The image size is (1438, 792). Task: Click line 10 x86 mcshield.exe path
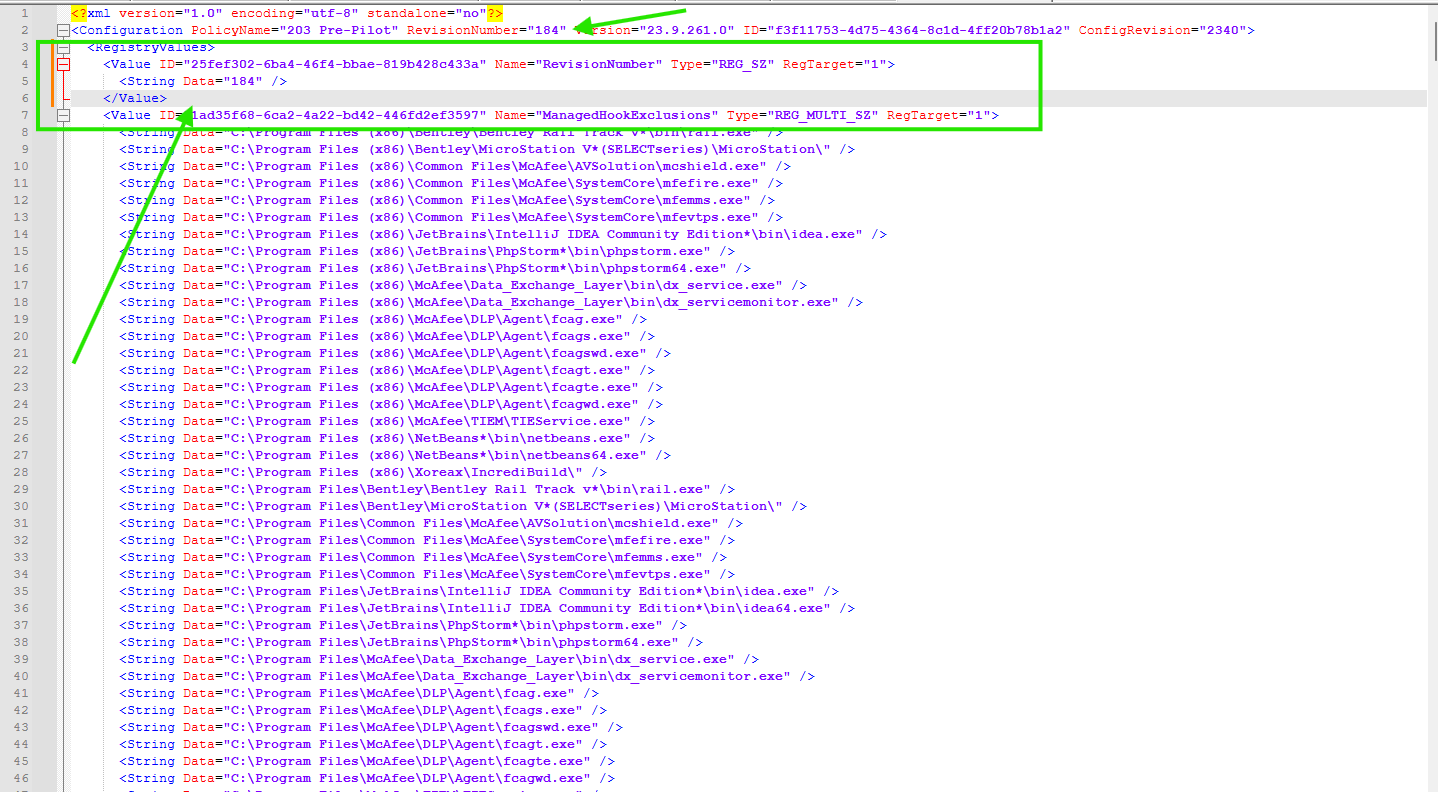[x=495, y=166]
